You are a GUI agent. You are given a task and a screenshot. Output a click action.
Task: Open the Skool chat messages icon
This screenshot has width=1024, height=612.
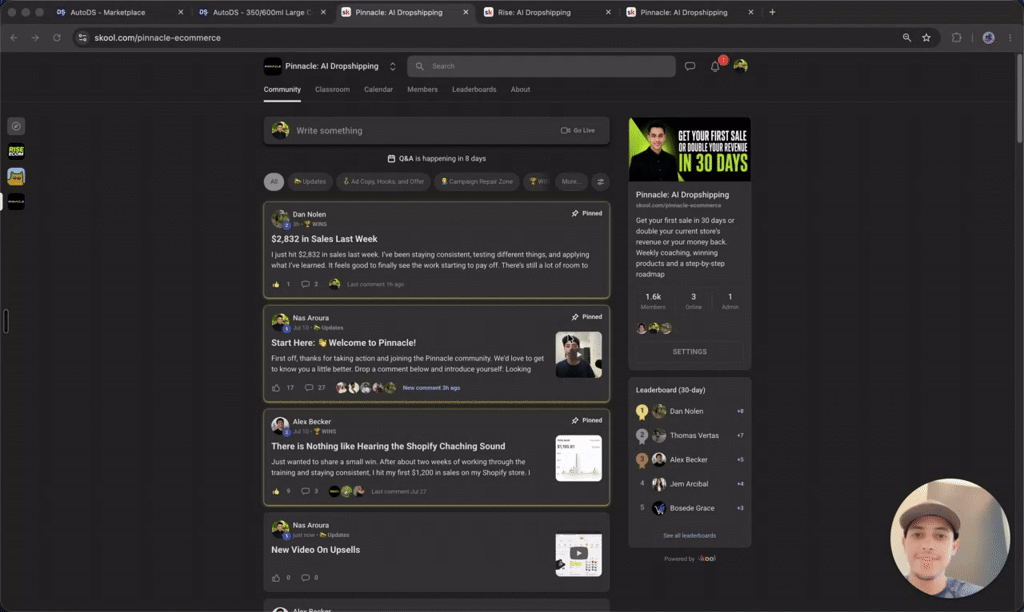point(690,66)
